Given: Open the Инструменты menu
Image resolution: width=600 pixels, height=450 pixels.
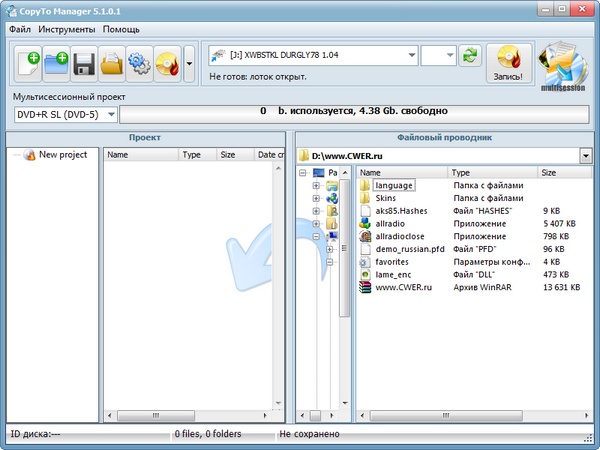Looking at the screenshot, I should point(68,29).
